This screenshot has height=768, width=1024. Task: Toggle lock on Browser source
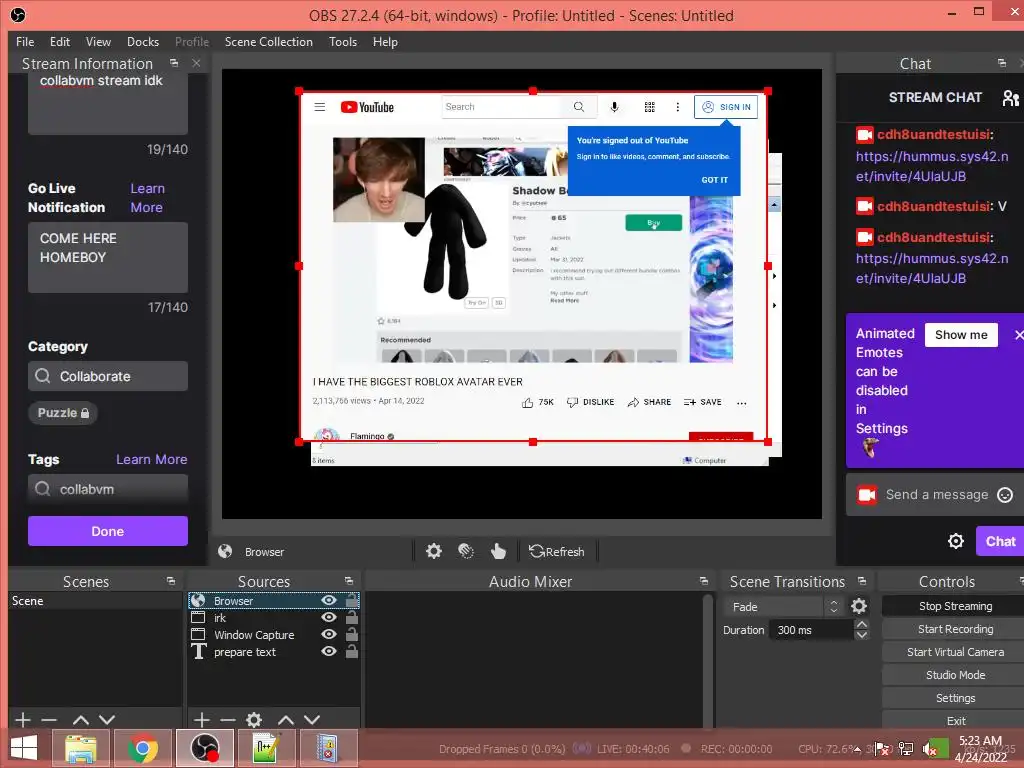[x=351, y=600]
